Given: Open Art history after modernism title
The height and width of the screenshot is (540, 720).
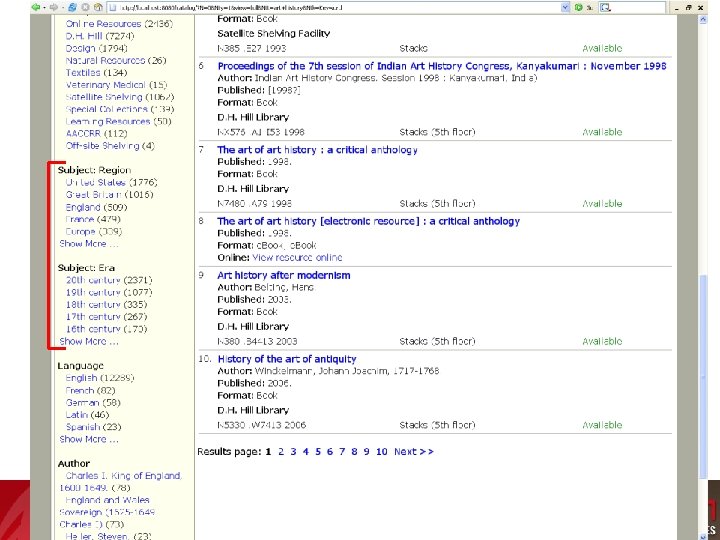Looking at the screenshot, I should (284, 276).
